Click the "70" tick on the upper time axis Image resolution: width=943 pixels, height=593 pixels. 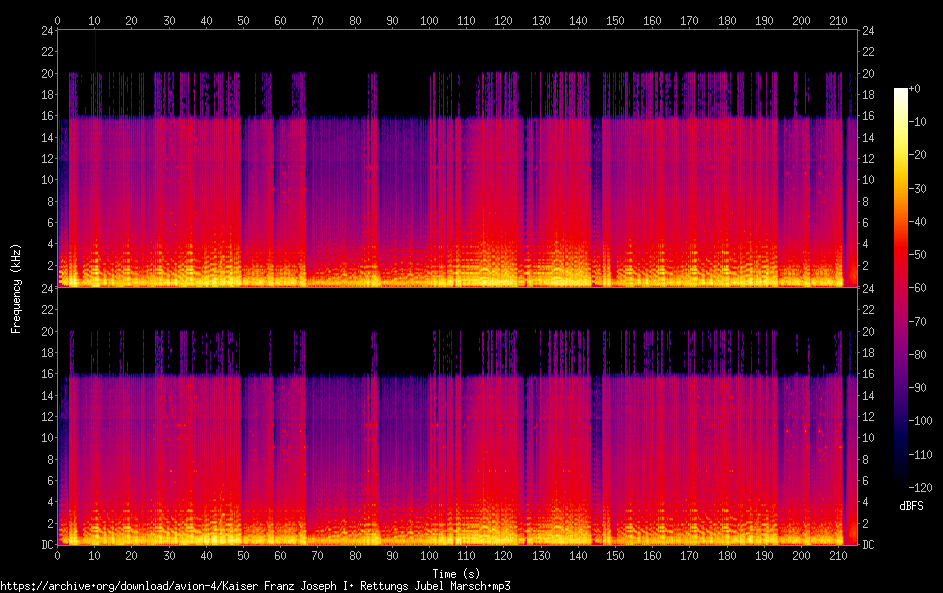(318, 20)
